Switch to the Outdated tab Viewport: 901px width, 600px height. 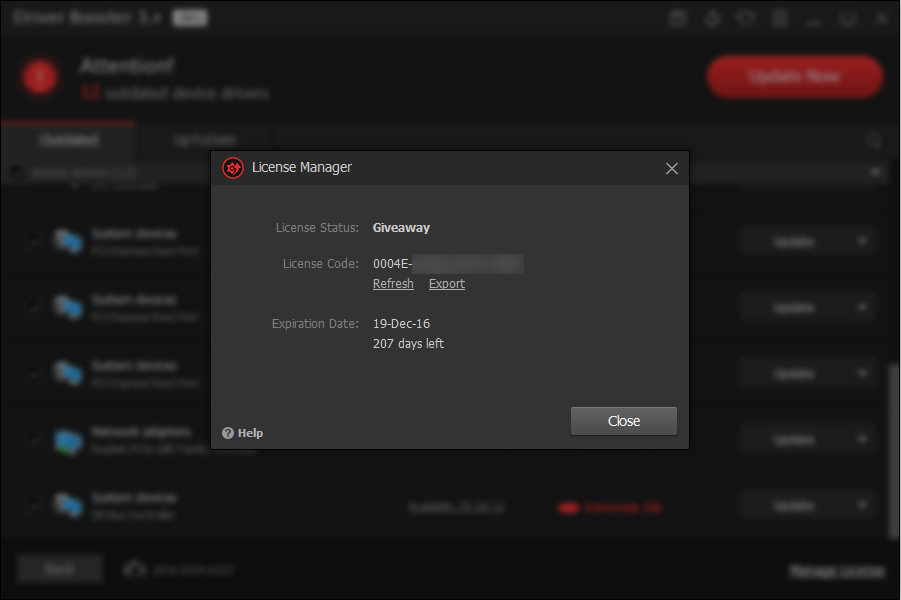[x=68, y=140]
